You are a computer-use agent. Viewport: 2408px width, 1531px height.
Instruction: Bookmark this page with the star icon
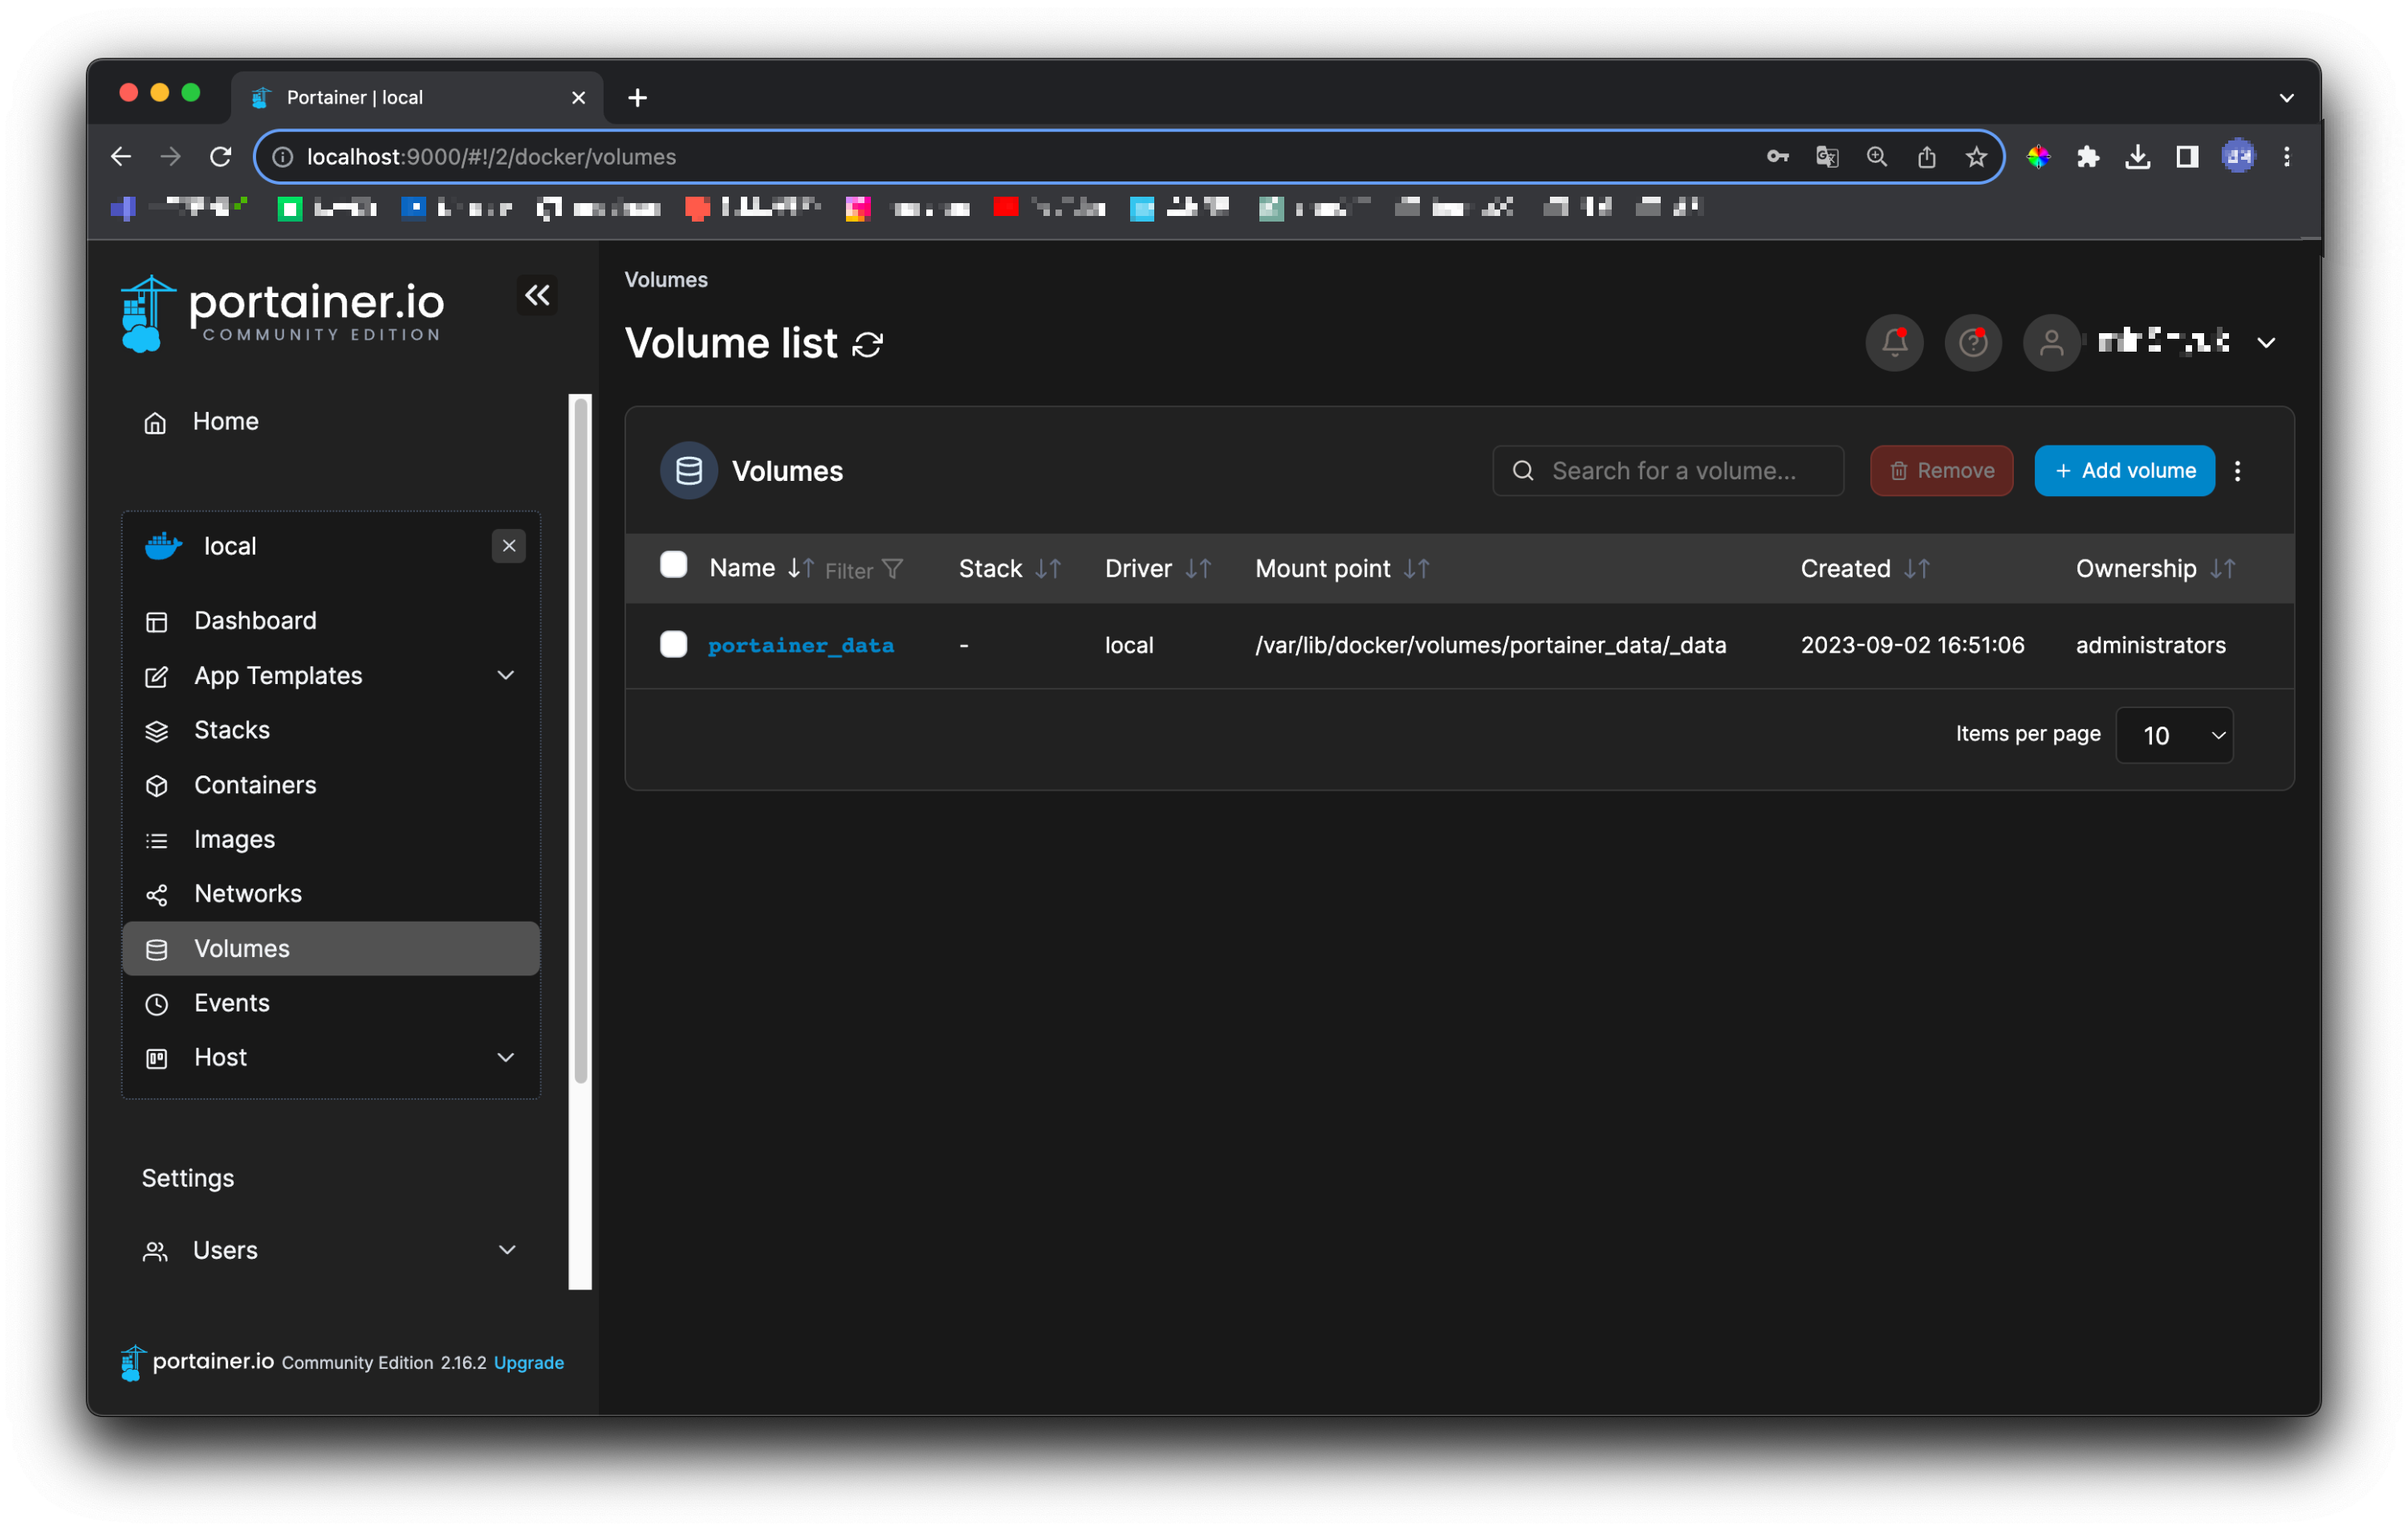click(x=1975, y=157)
